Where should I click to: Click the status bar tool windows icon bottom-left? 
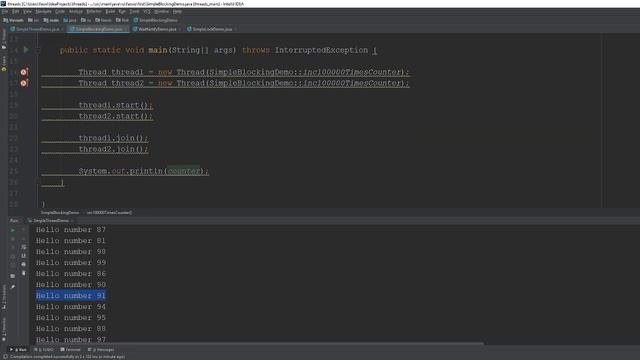4,357
